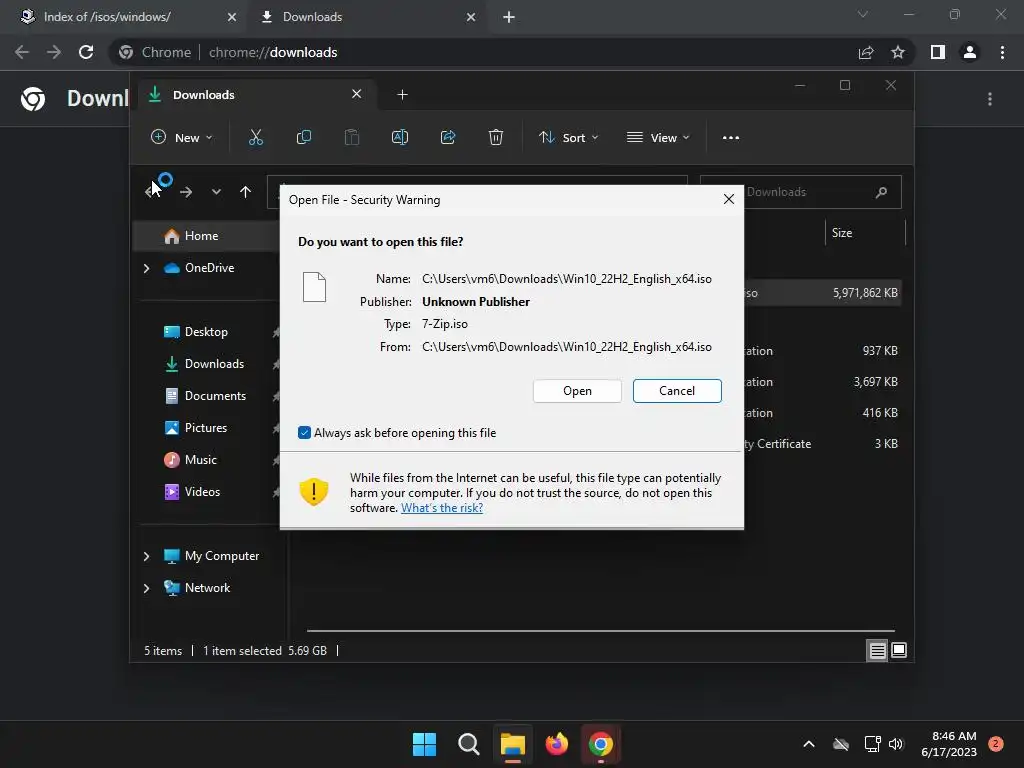Click the Chrome taskbar icon
This screenshot has width=1024, height=768.
pos(601,744)
